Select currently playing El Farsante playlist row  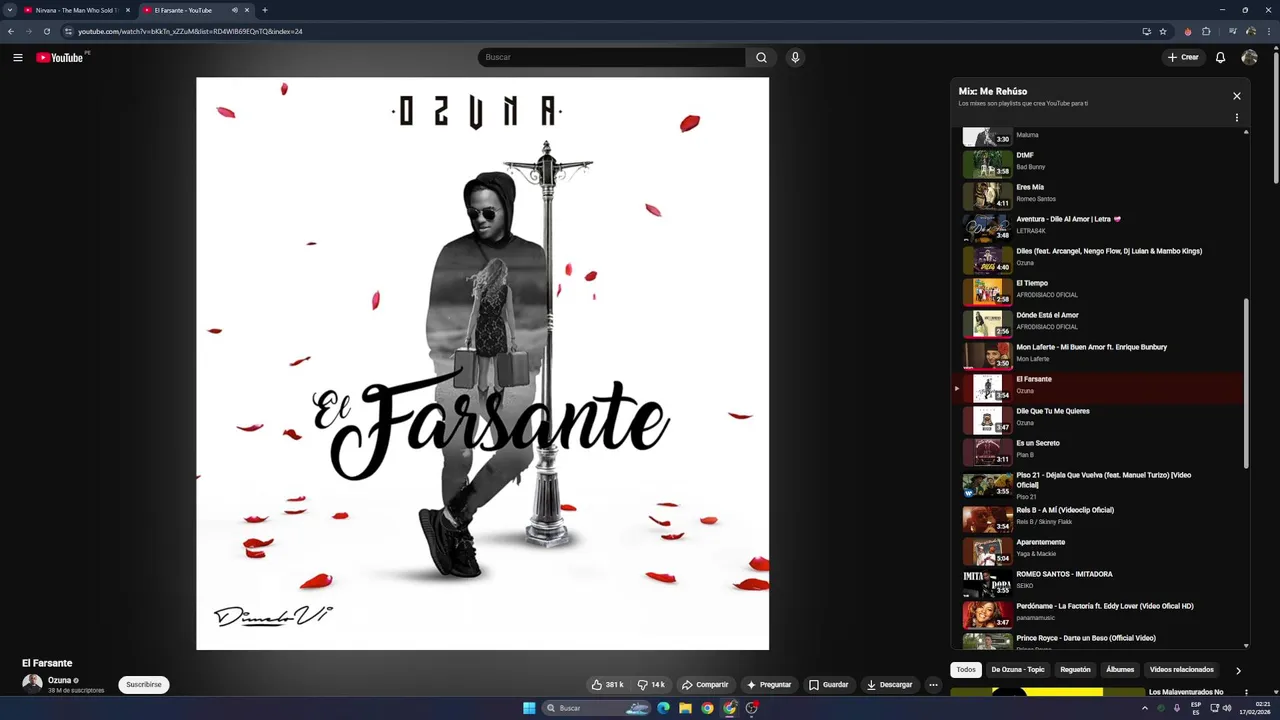pyautogui.click(x=1098, y=387)
